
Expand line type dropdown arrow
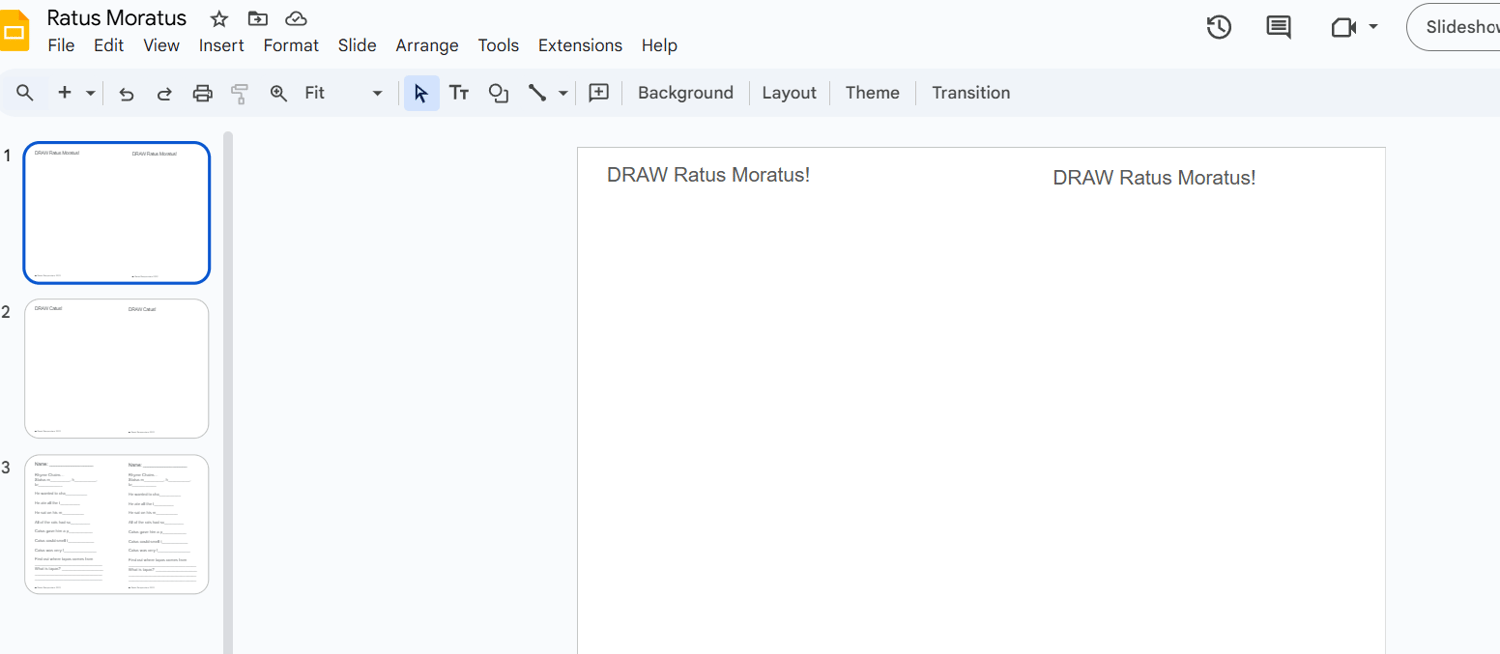pyautogui.click(x=563, y=93)
